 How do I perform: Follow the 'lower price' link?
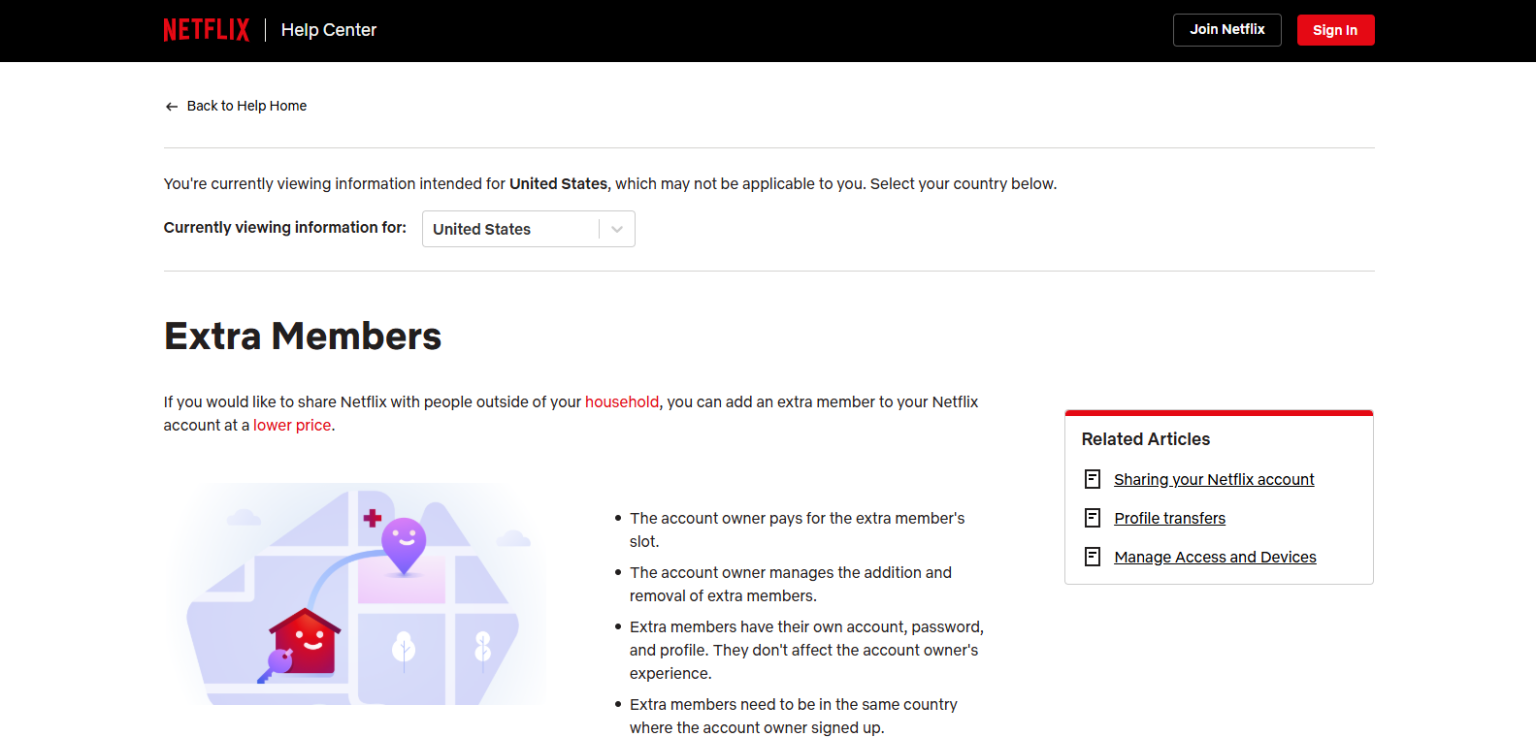(x=292, y=425)
